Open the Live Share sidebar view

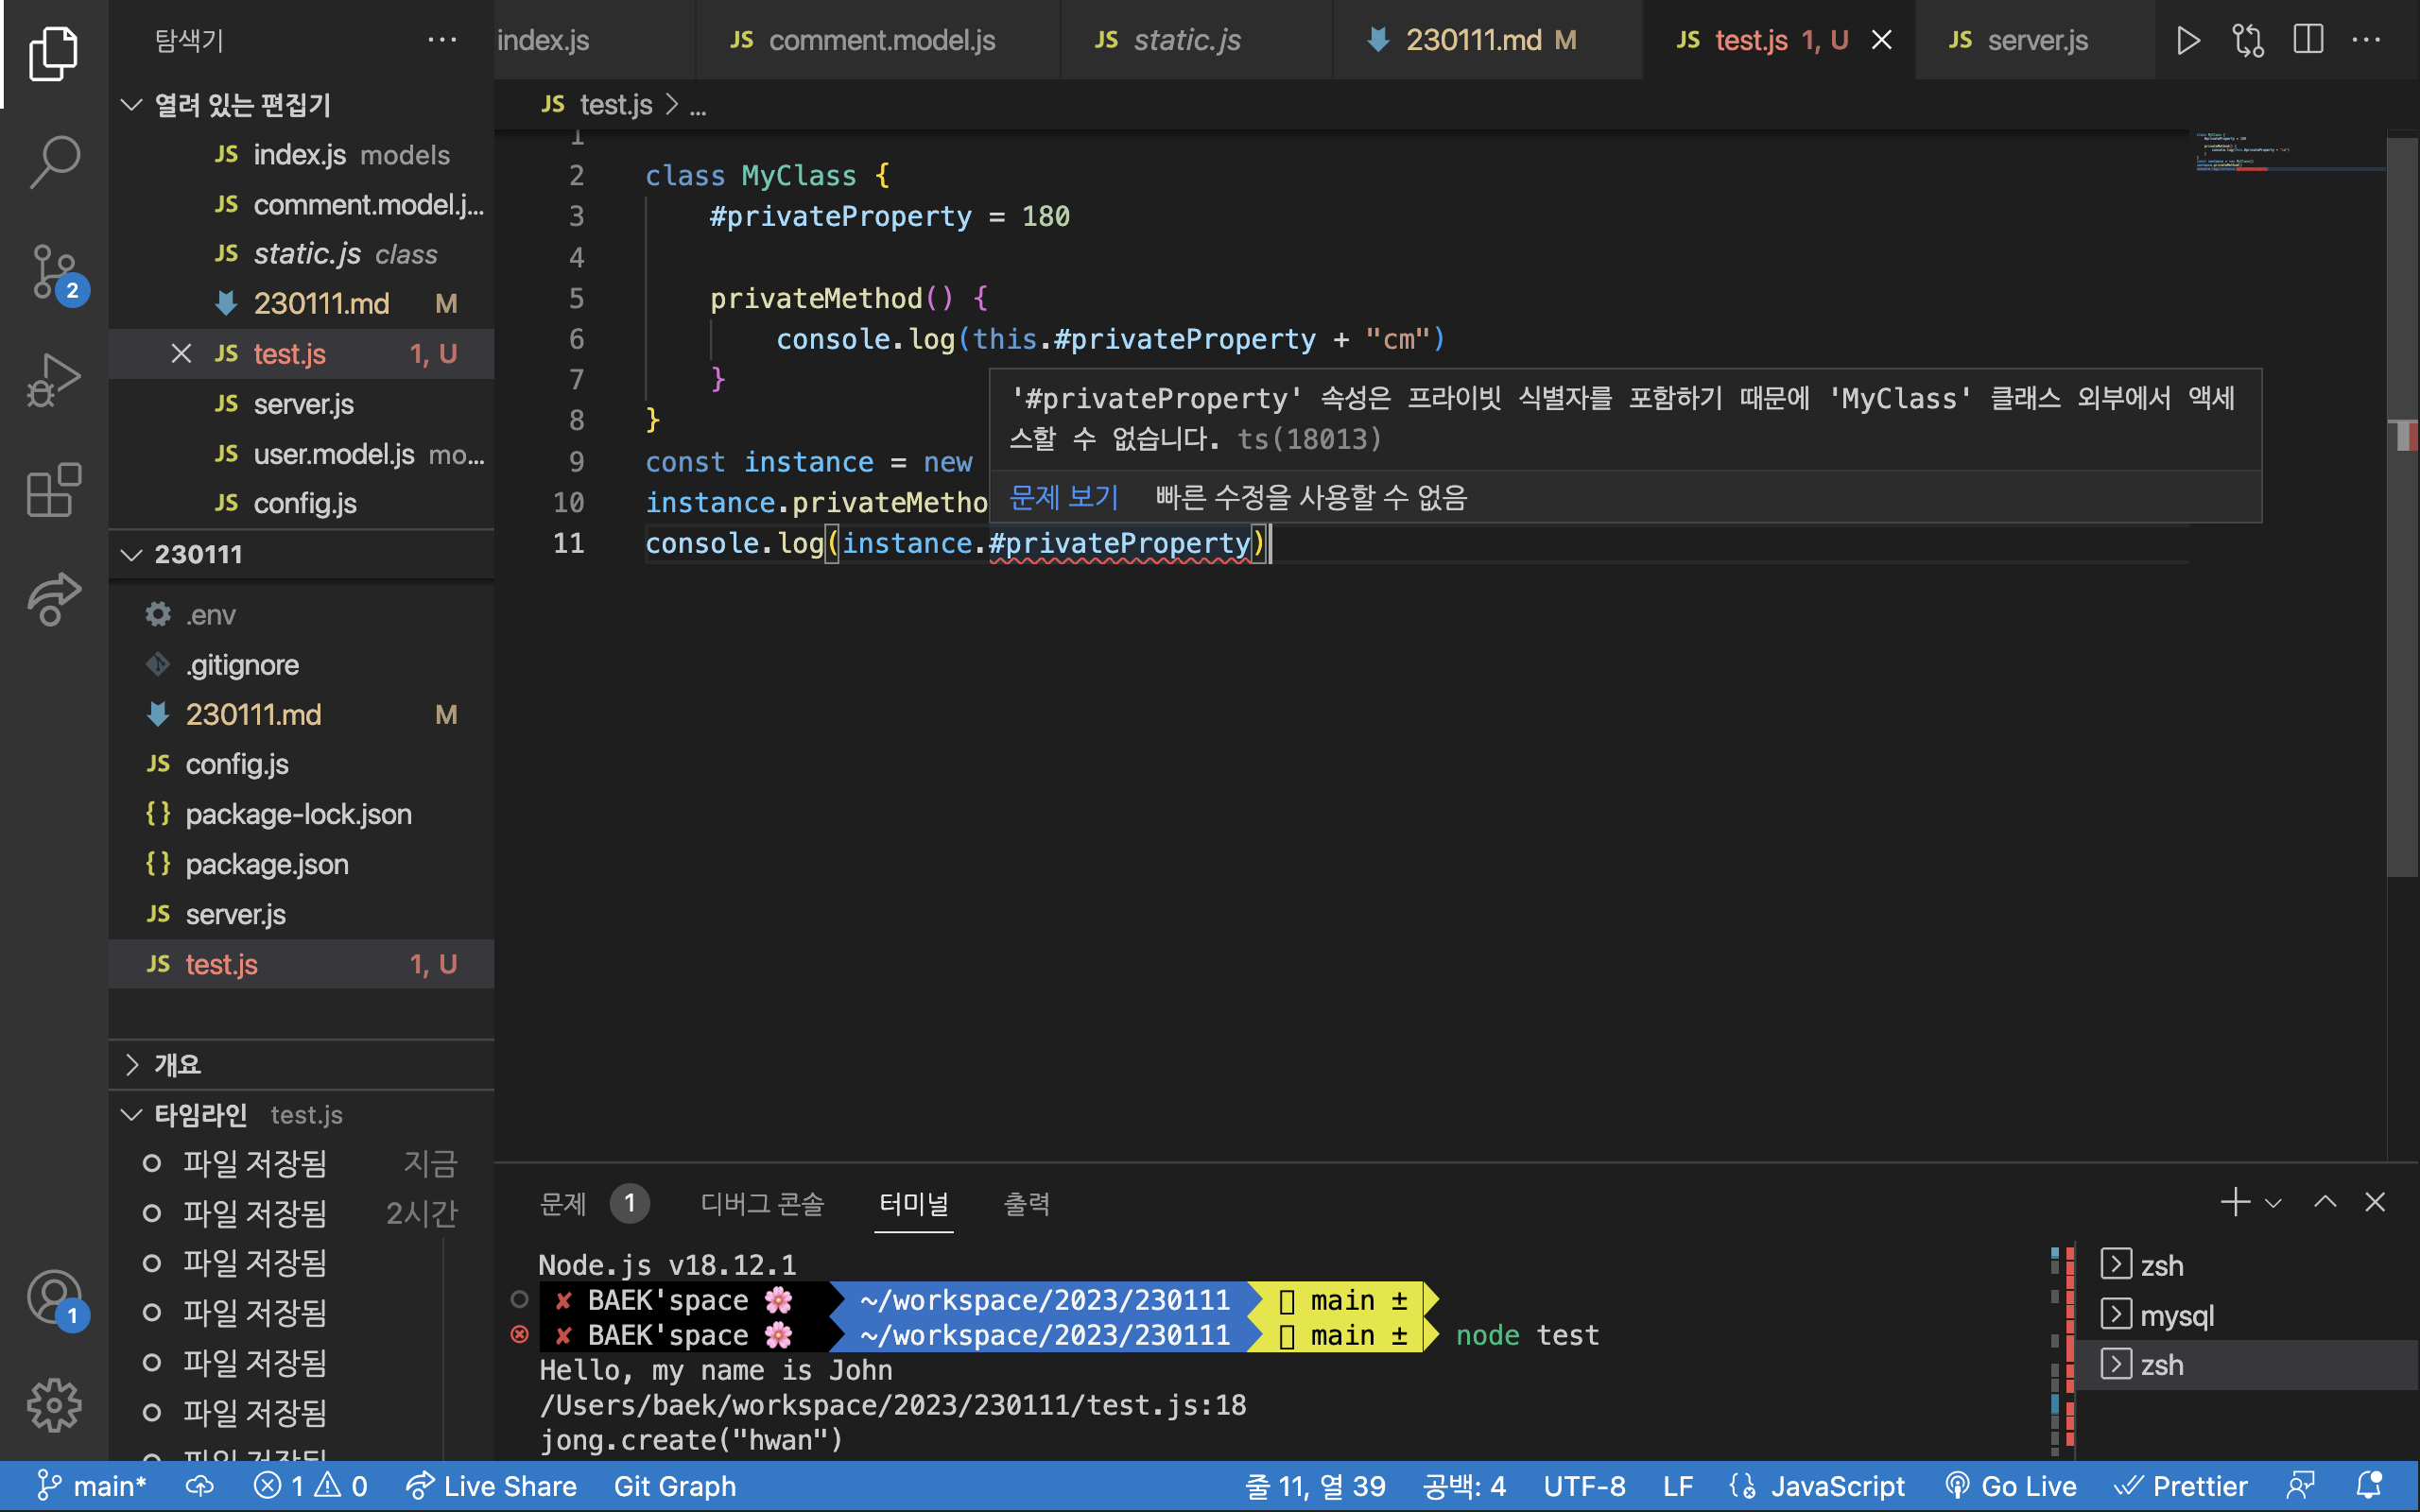[x=54, y=599]
